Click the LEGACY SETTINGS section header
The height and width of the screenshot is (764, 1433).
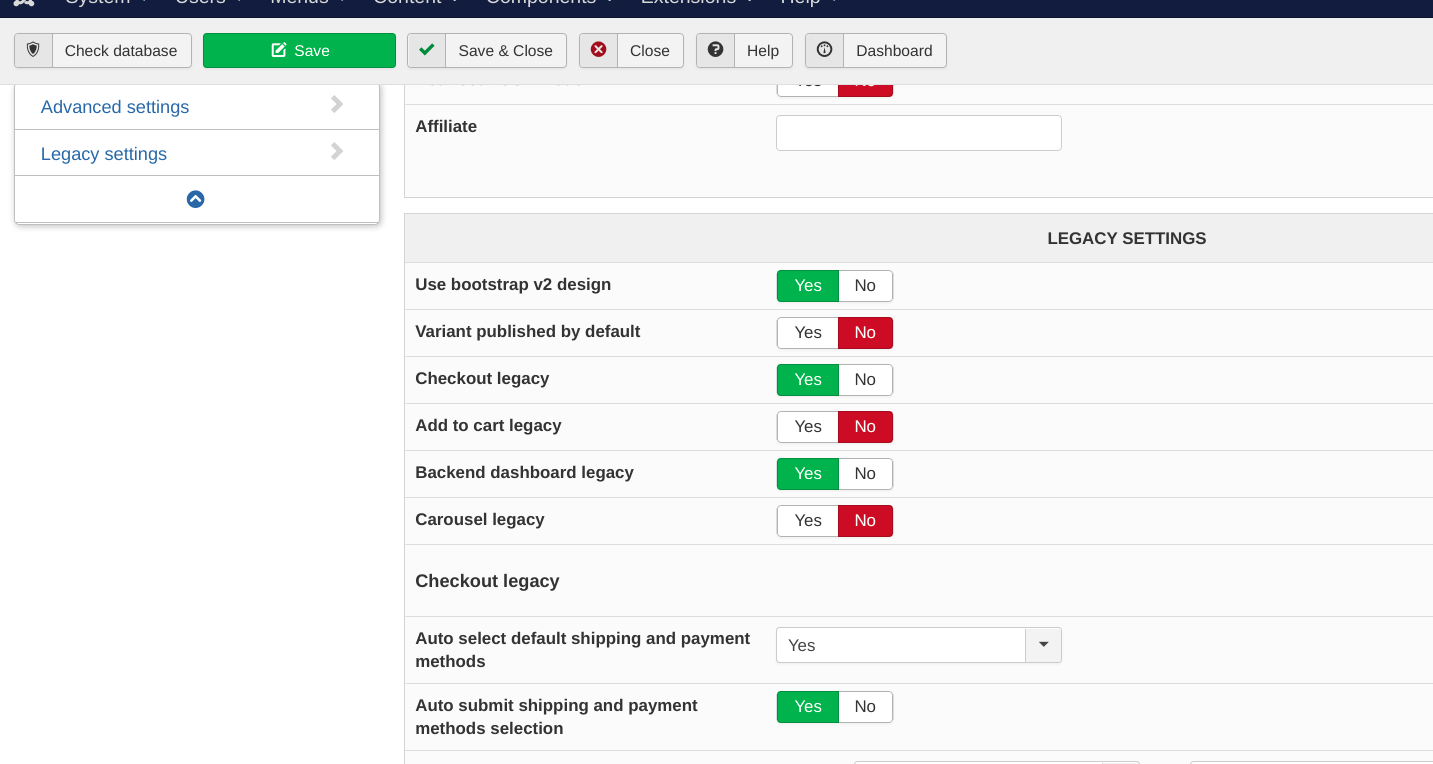[x=1127, y=238]
